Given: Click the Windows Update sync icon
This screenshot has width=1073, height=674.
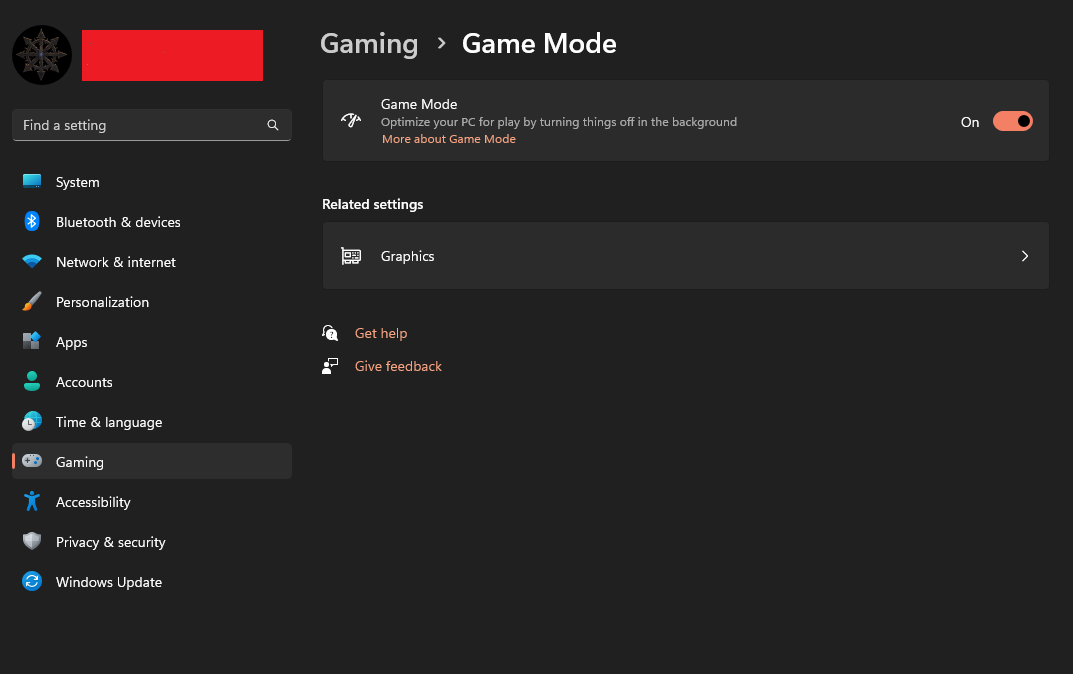Looking at the screenshot, I should click(x=31, y=581).
